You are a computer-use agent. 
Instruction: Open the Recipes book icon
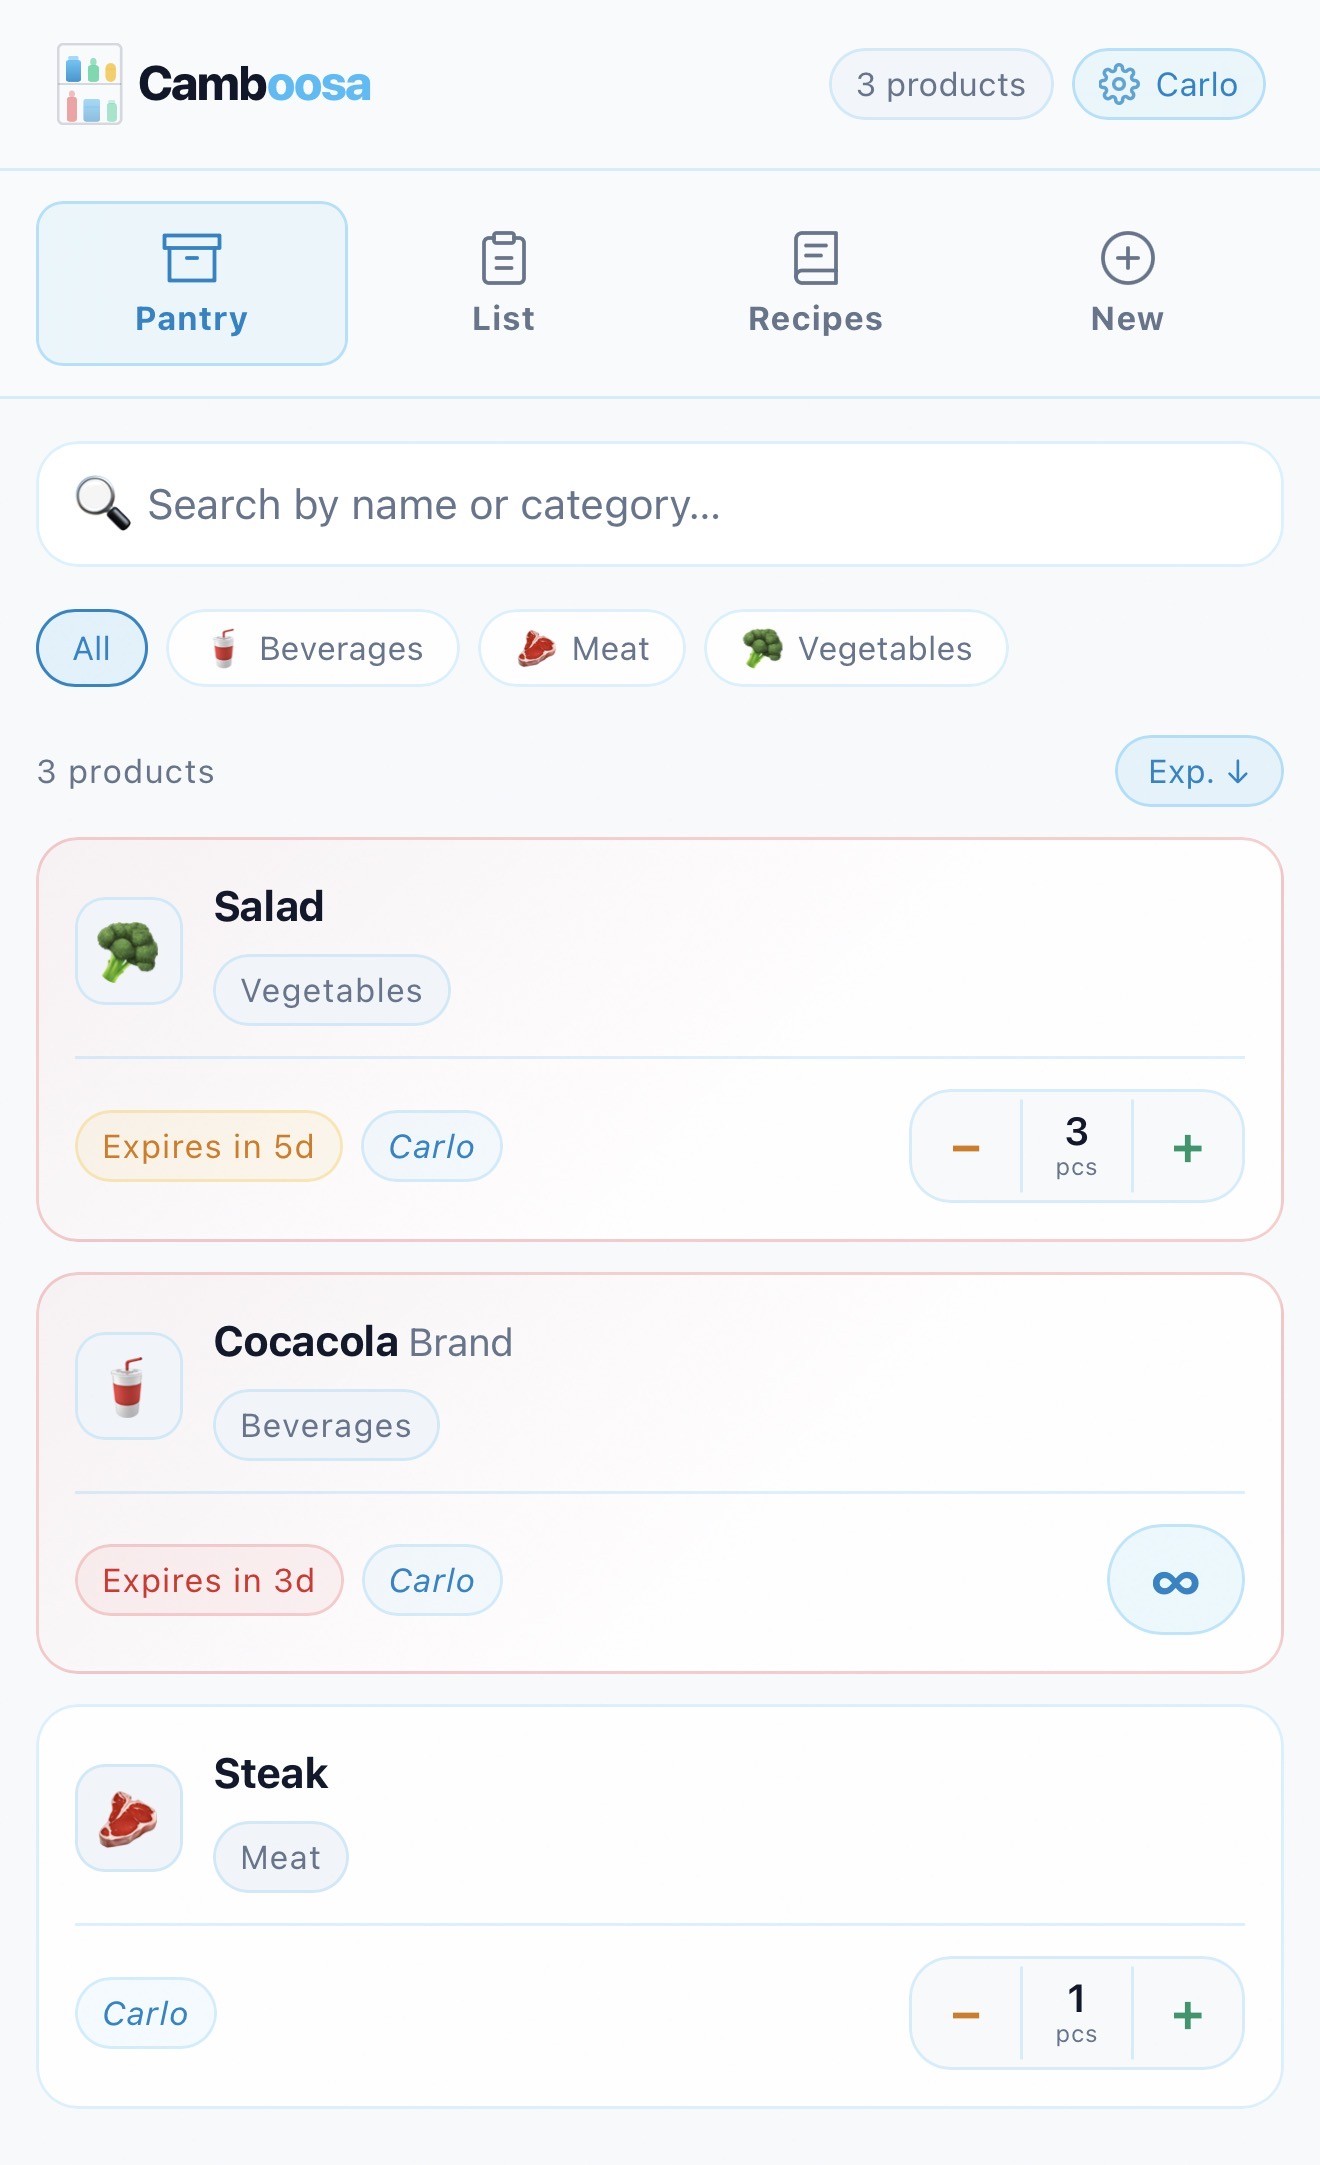point(815,259)
